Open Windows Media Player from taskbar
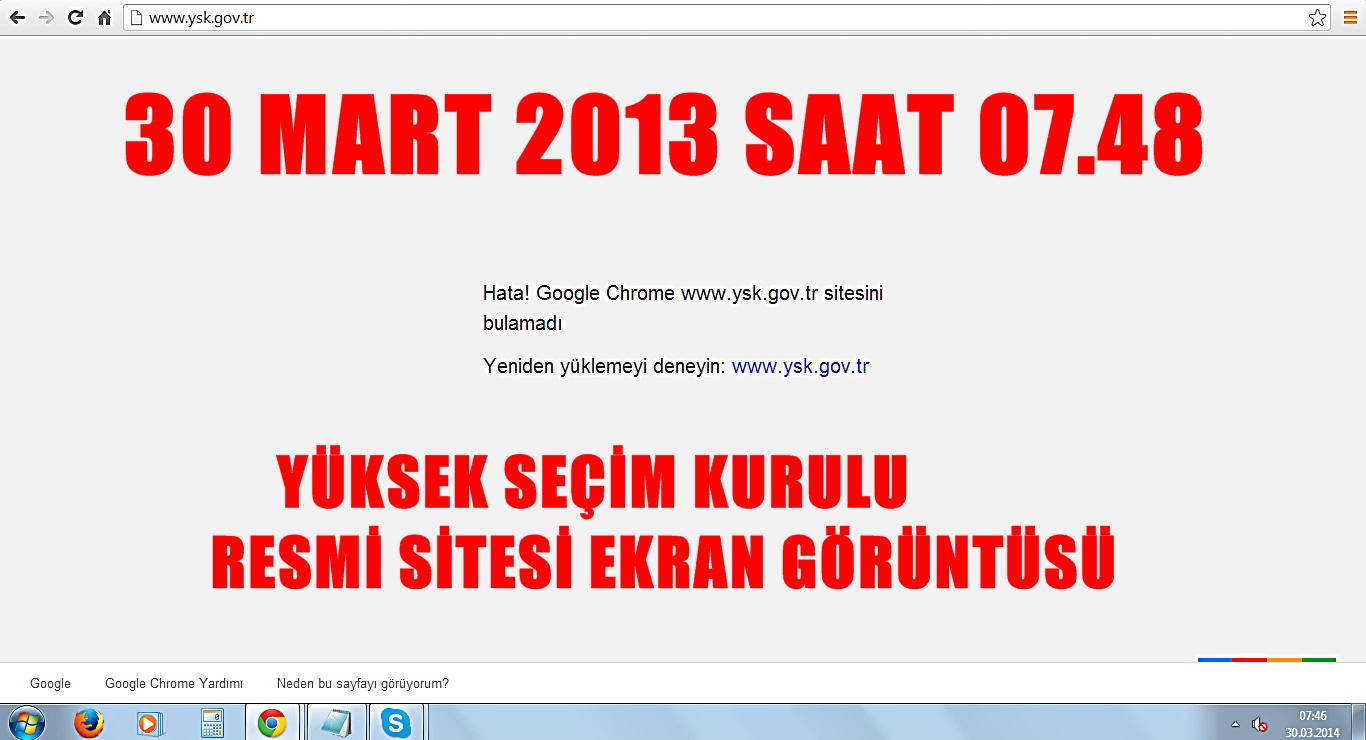This screenshot has height=740, width=1366. coord(149,722)
